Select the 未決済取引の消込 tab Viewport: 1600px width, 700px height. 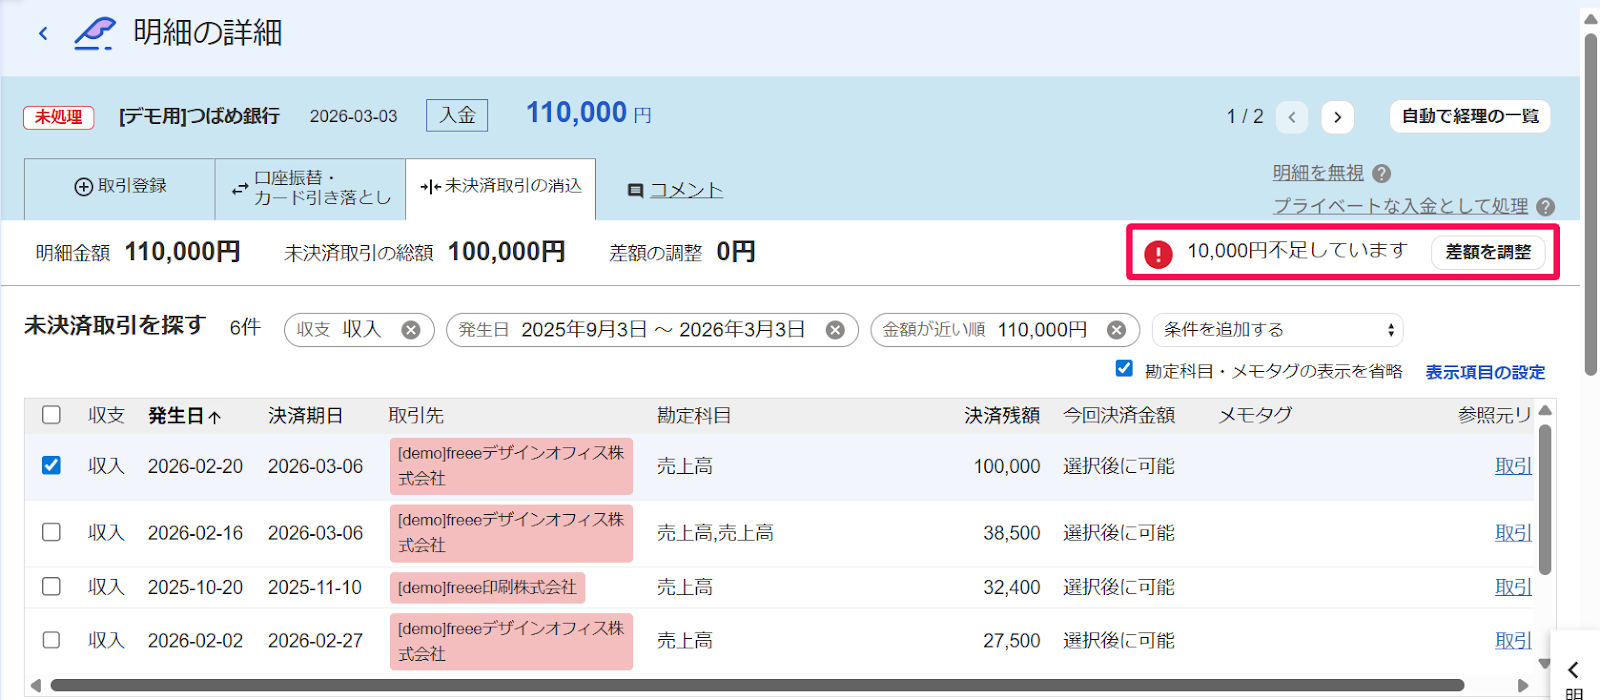pos(500,187)
